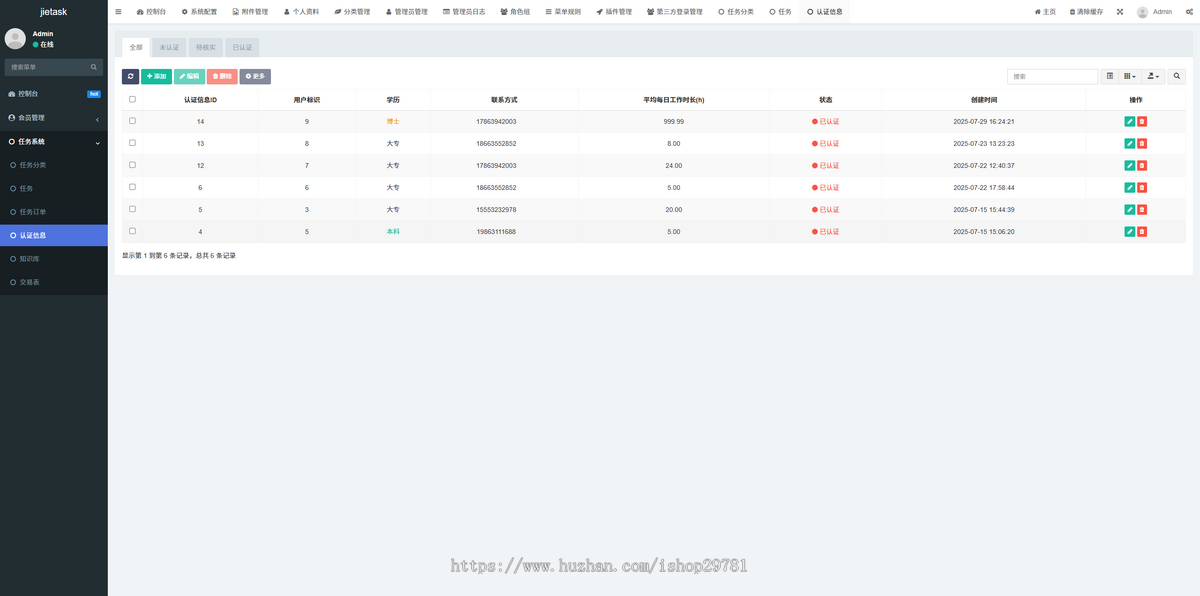Viewport: 1200px width, 596px height.
Task: Click the refresh button in the table toolbar
Action: pyautogui.click(x=130, y=76)
